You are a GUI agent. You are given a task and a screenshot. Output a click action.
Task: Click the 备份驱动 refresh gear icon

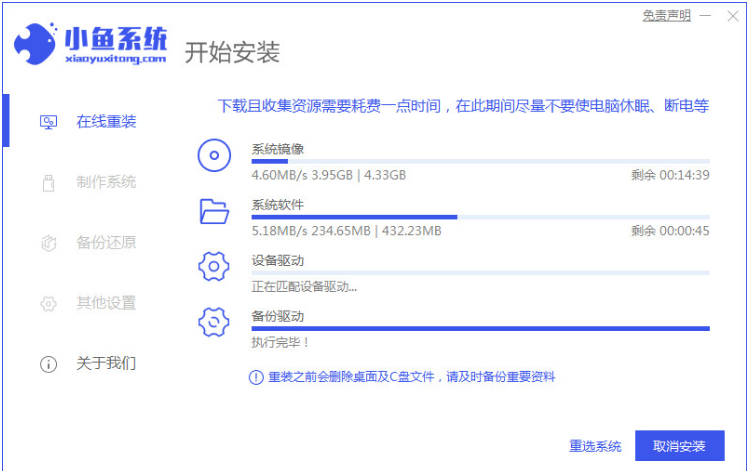[x=213, y=322]
